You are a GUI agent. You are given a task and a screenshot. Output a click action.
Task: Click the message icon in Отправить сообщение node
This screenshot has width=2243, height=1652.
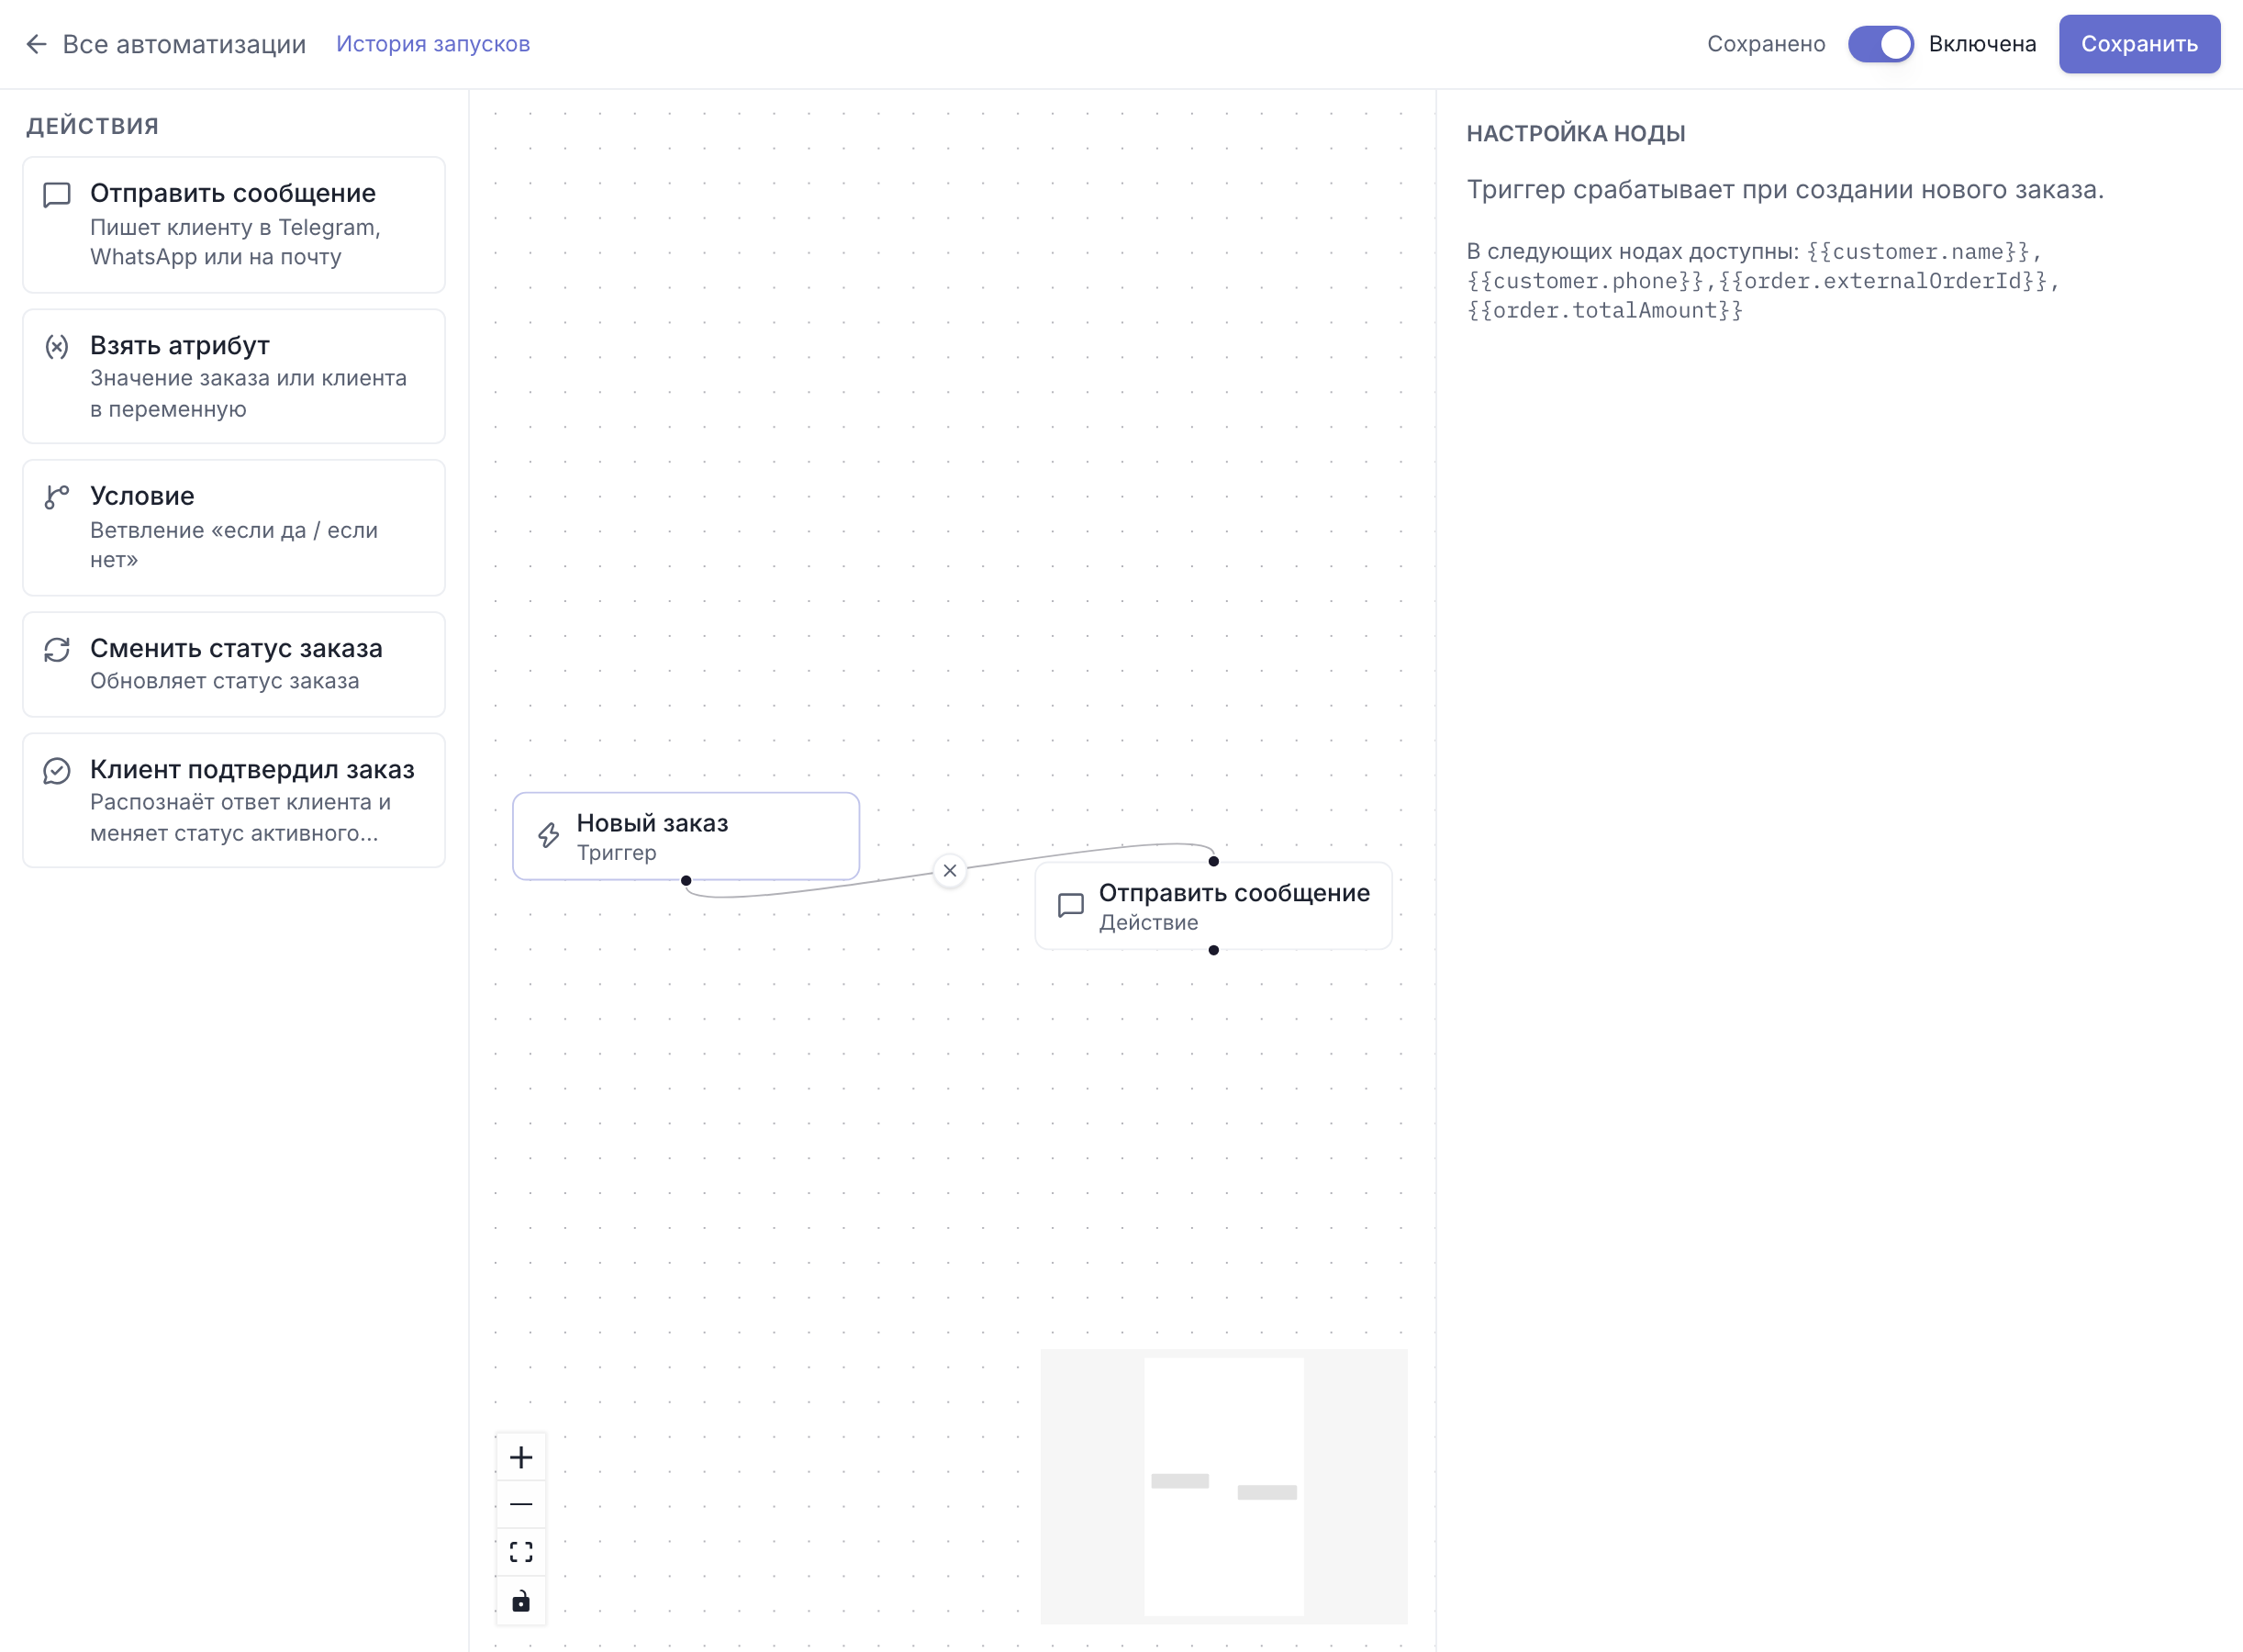tap(1070, 906)
